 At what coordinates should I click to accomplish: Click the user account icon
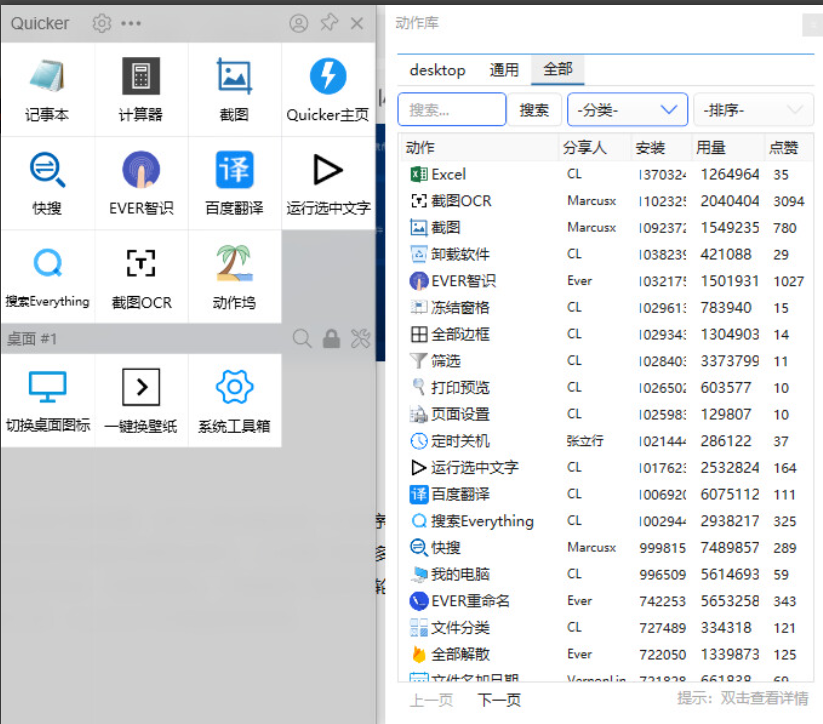pyautogui.click(x=299, y=23)
